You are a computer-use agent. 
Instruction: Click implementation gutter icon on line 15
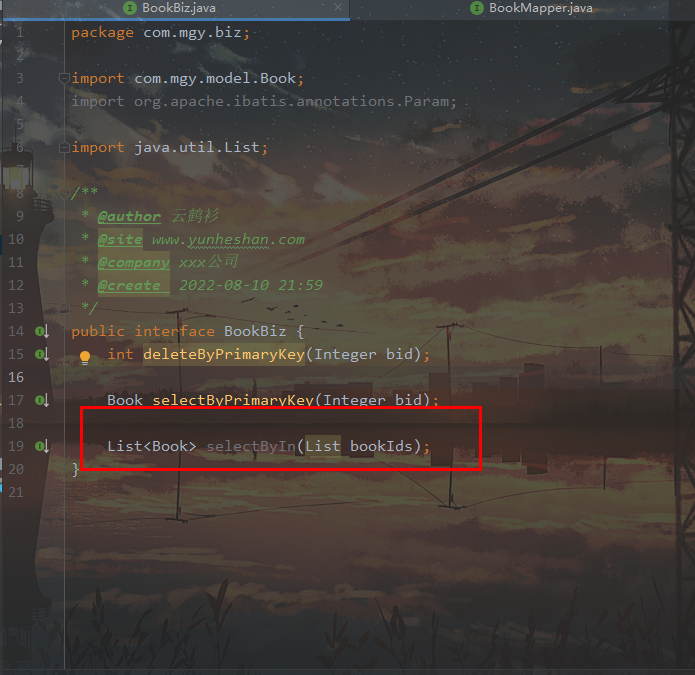tap(42, 354)
